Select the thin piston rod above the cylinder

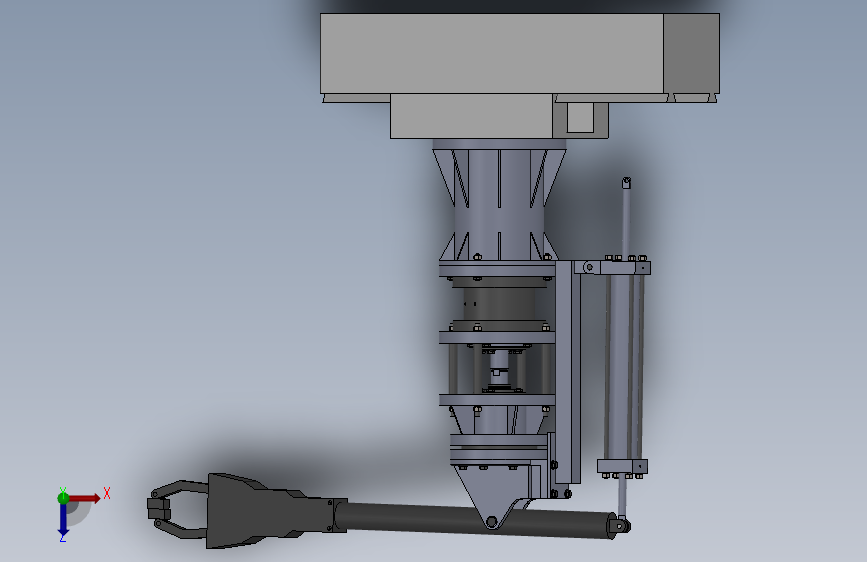626,218
